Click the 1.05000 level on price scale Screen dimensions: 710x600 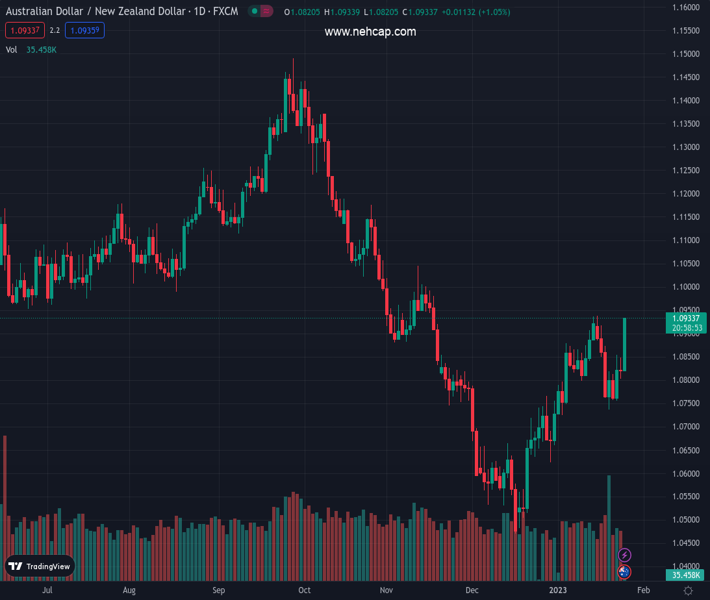[x=686, y=520]
